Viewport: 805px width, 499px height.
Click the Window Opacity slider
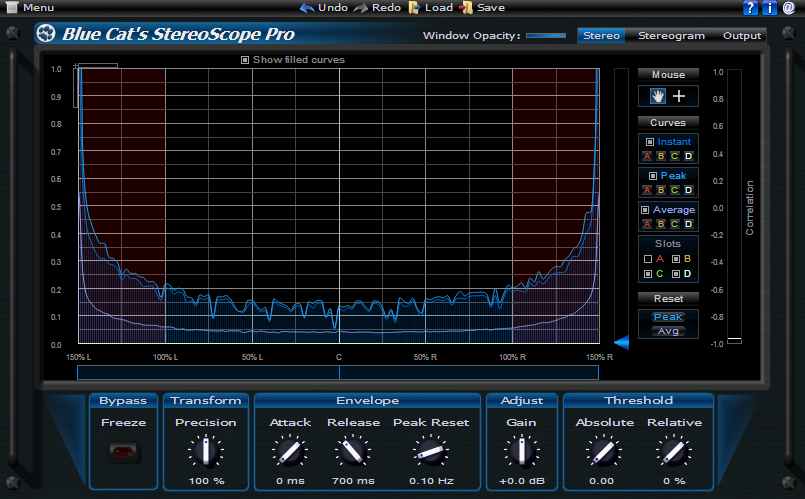[x=546, y=36]
